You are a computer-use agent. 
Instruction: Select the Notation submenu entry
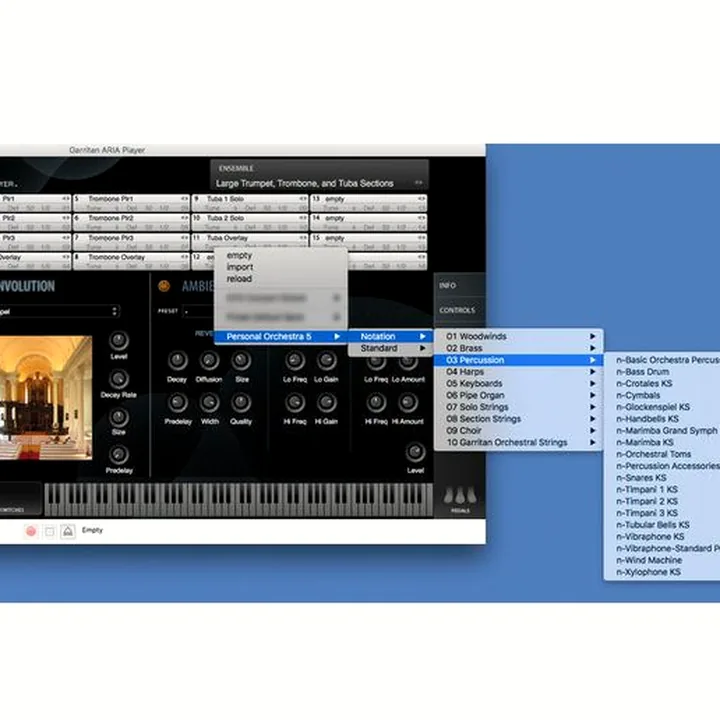pyautogui.click(x=391, y=337)
